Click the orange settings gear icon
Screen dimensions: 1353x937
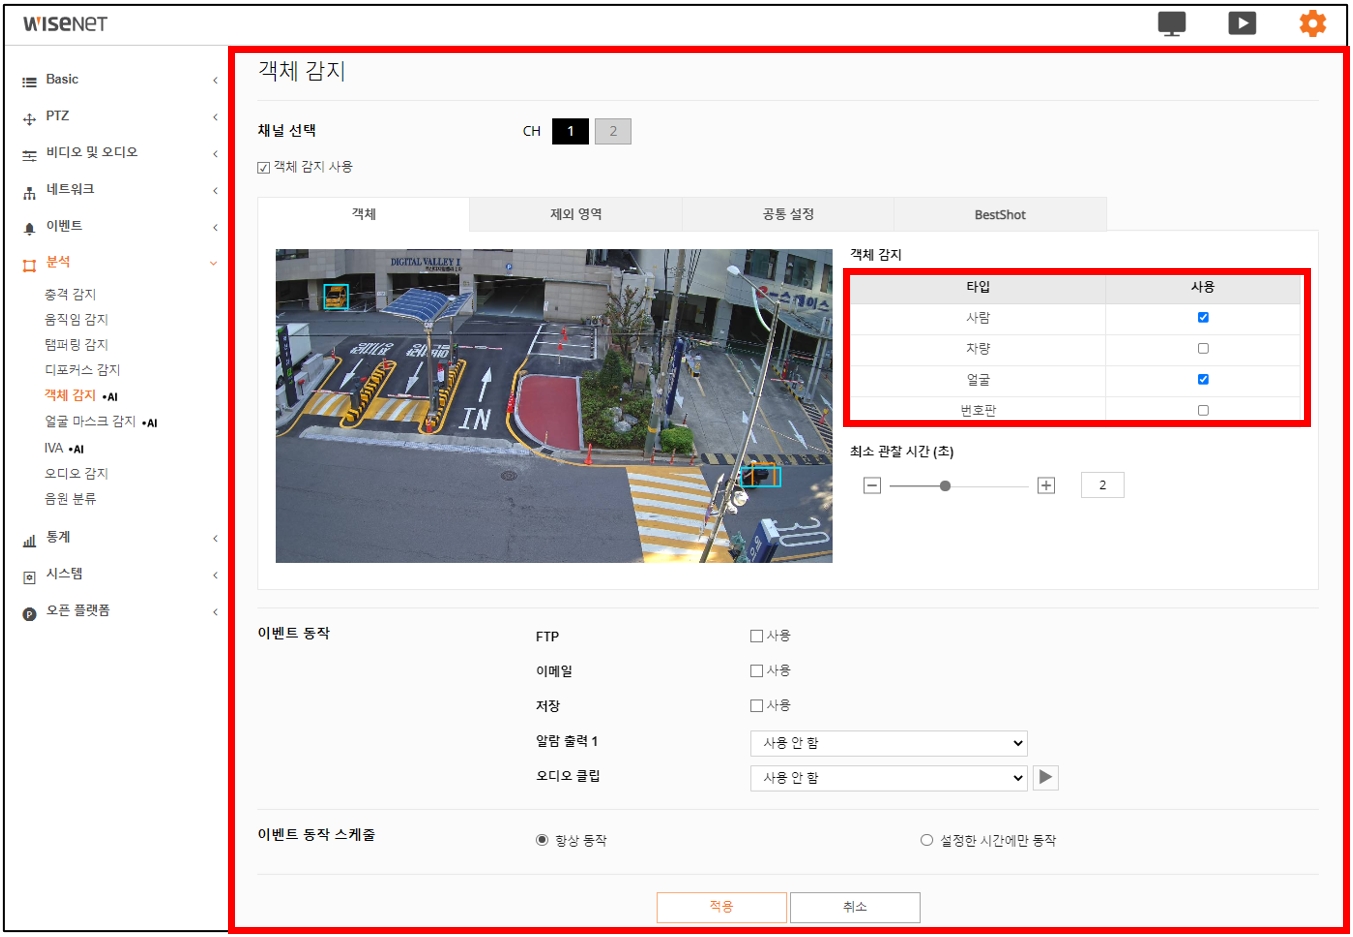(1312, 23)
